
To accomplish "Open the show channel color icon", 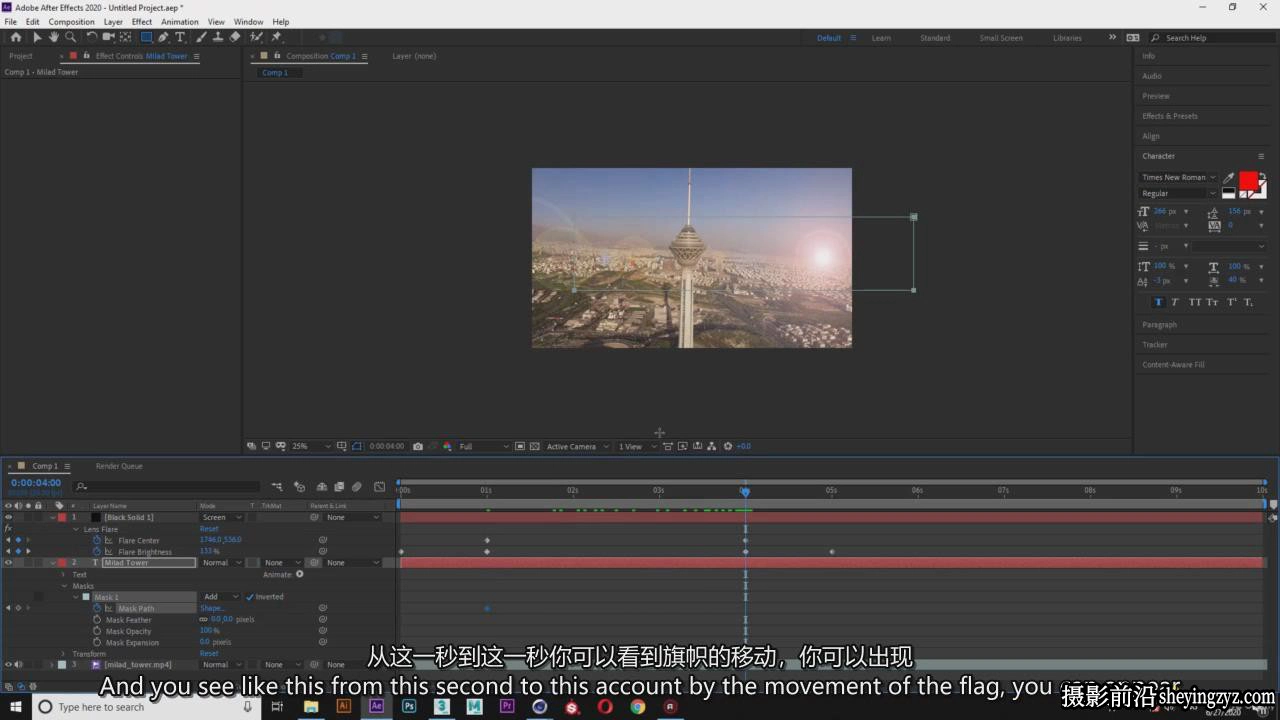I will click(447, 446).
